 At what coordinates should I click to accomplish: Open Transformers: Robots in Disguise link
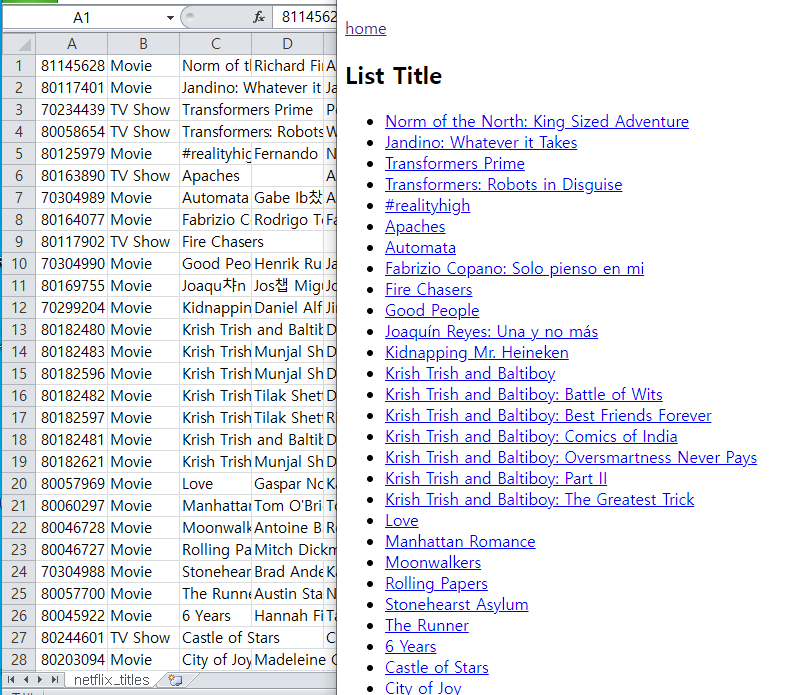(504, 185)
